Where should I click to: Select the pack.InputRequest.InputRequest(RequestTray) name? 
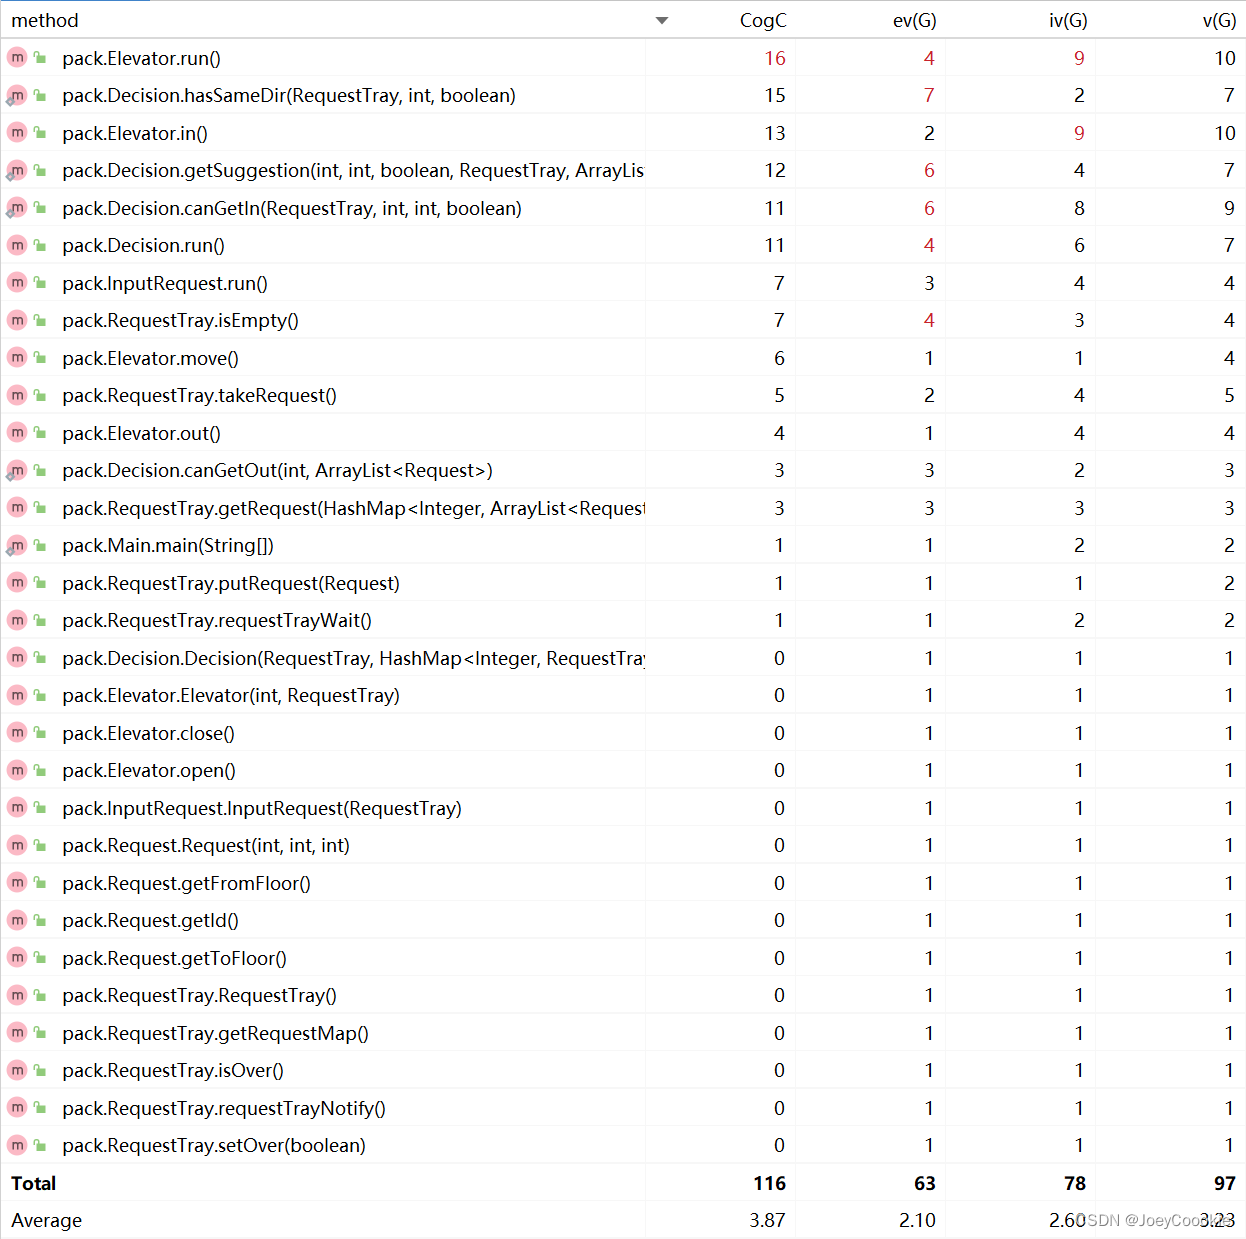(x=262, y=808)
